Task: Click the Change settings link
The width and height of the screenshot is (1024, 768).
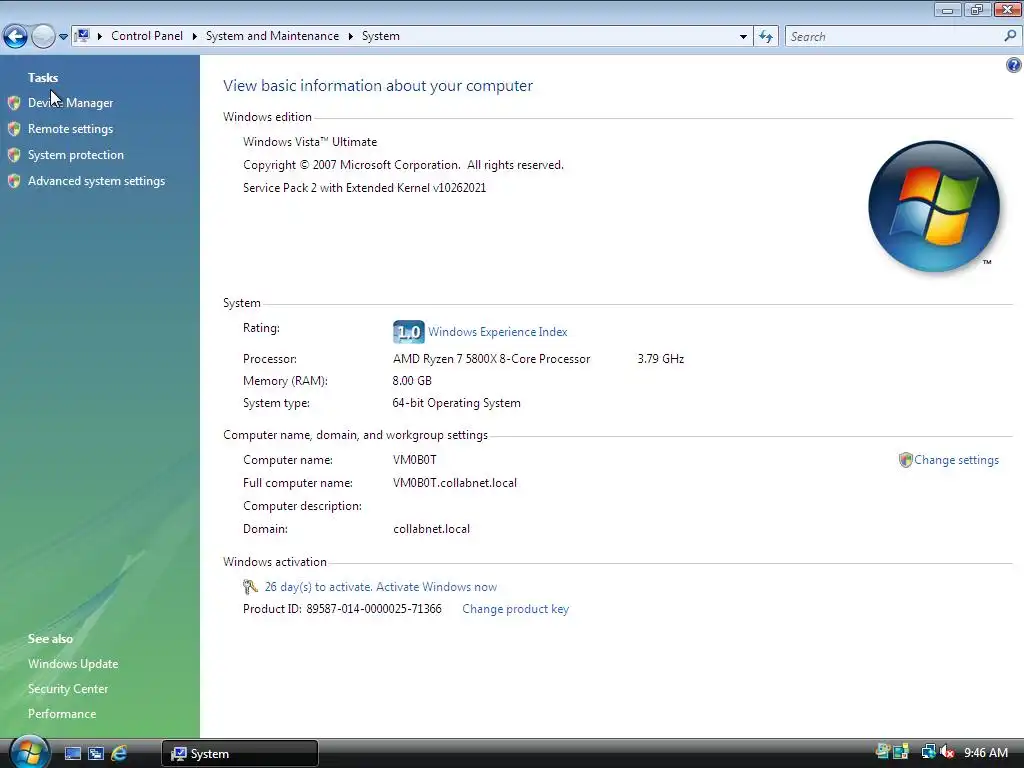Action: pos(956,460)
